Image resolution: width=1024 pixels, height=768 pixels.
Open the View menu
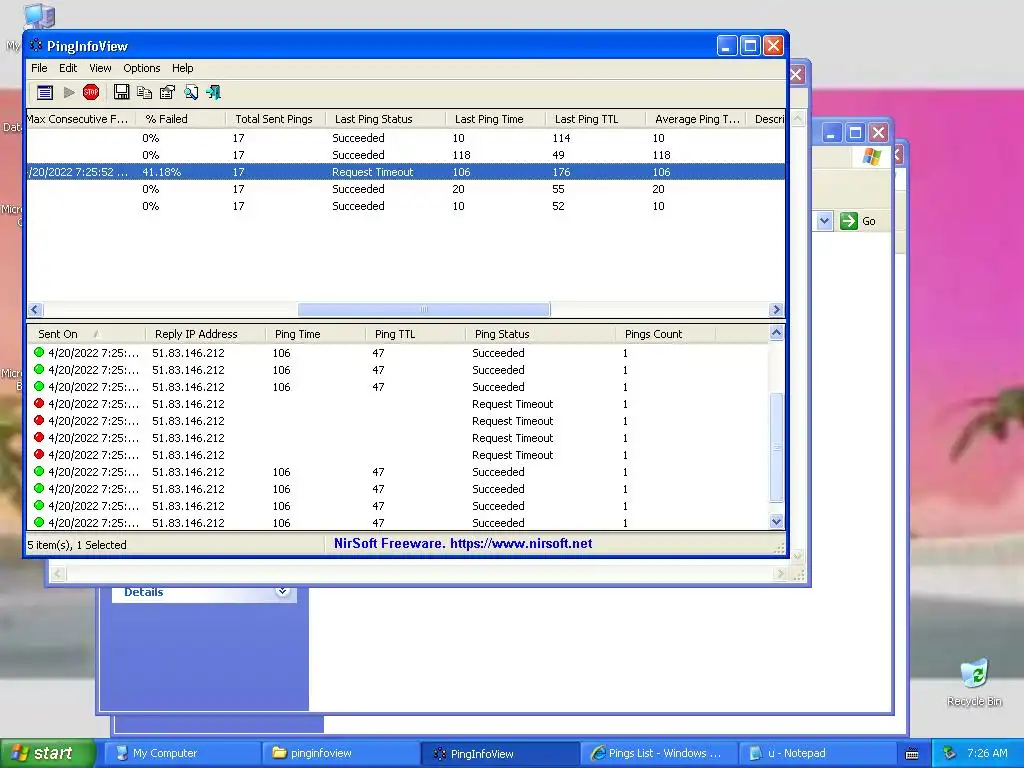(100, 68)
